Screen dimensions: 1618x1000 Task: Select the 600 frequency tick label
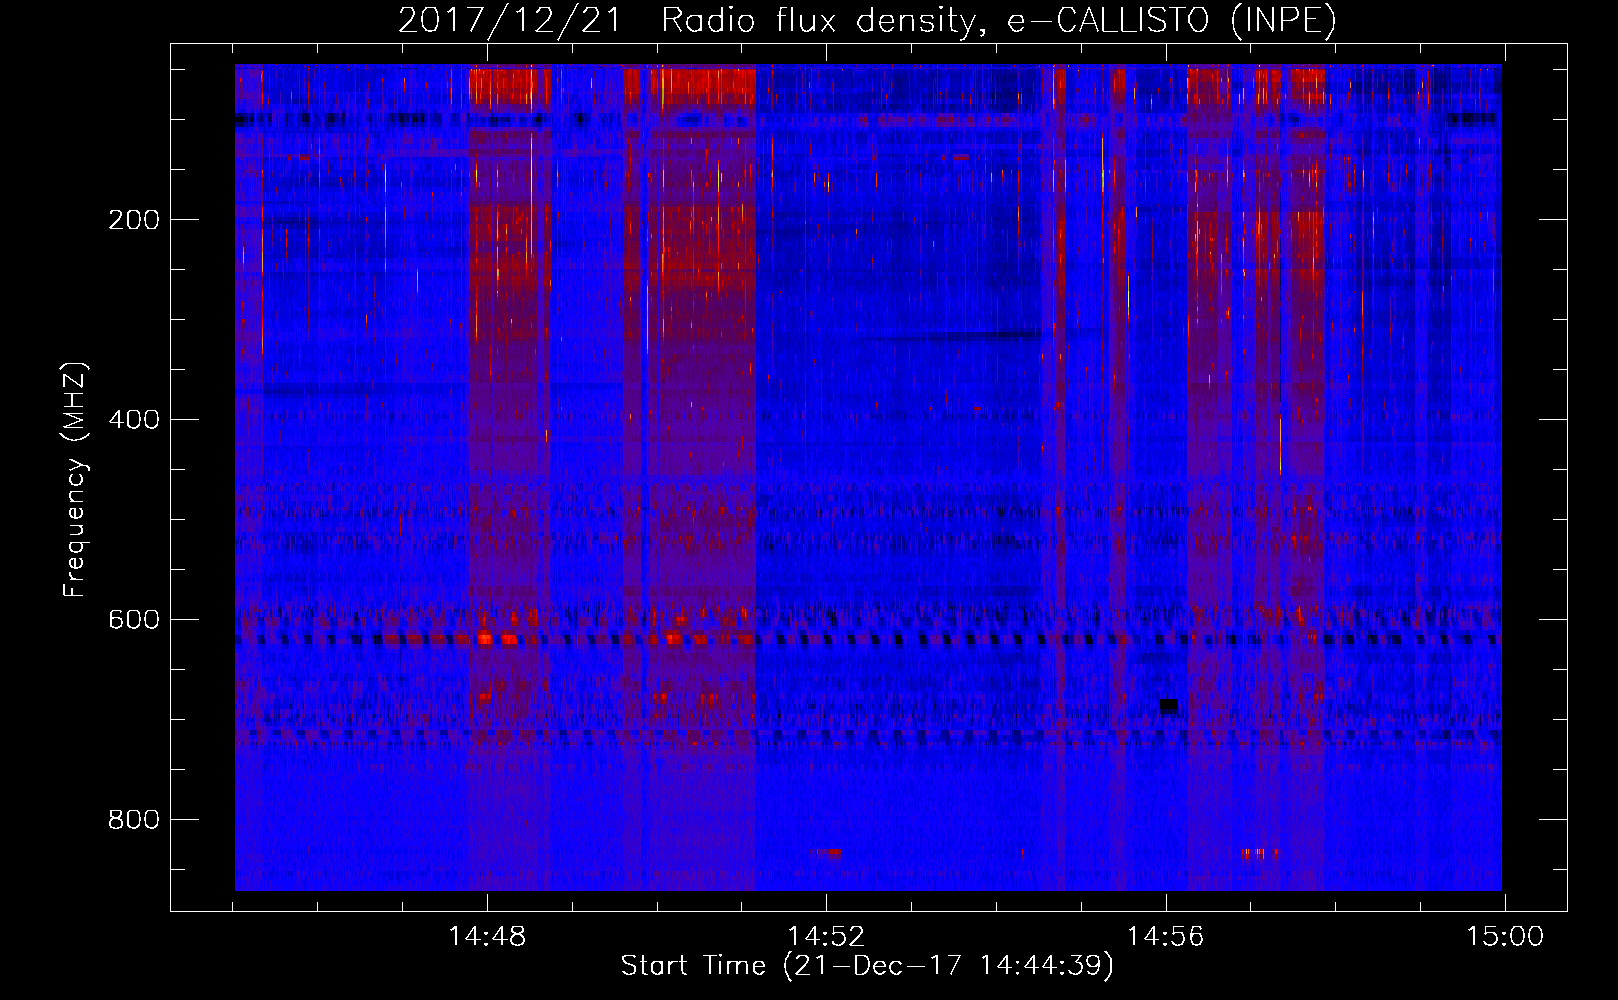(133, 620)
